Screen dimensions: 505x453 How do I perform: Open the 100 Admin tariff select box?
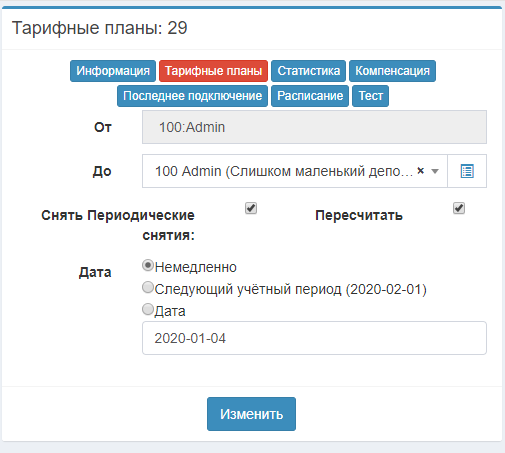click(x=295, y=171)
